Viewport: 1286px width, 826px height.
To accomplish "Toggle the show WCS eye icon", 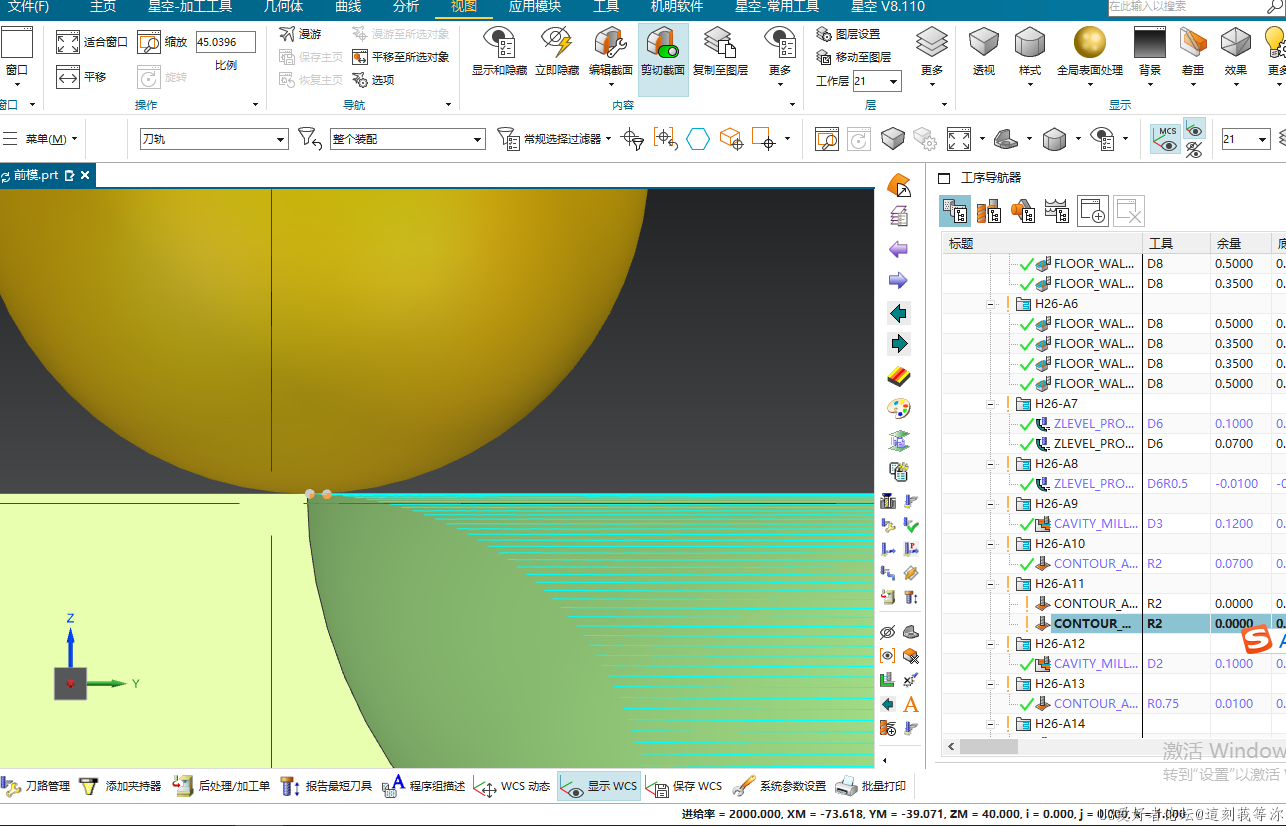I will (1194, 129).
